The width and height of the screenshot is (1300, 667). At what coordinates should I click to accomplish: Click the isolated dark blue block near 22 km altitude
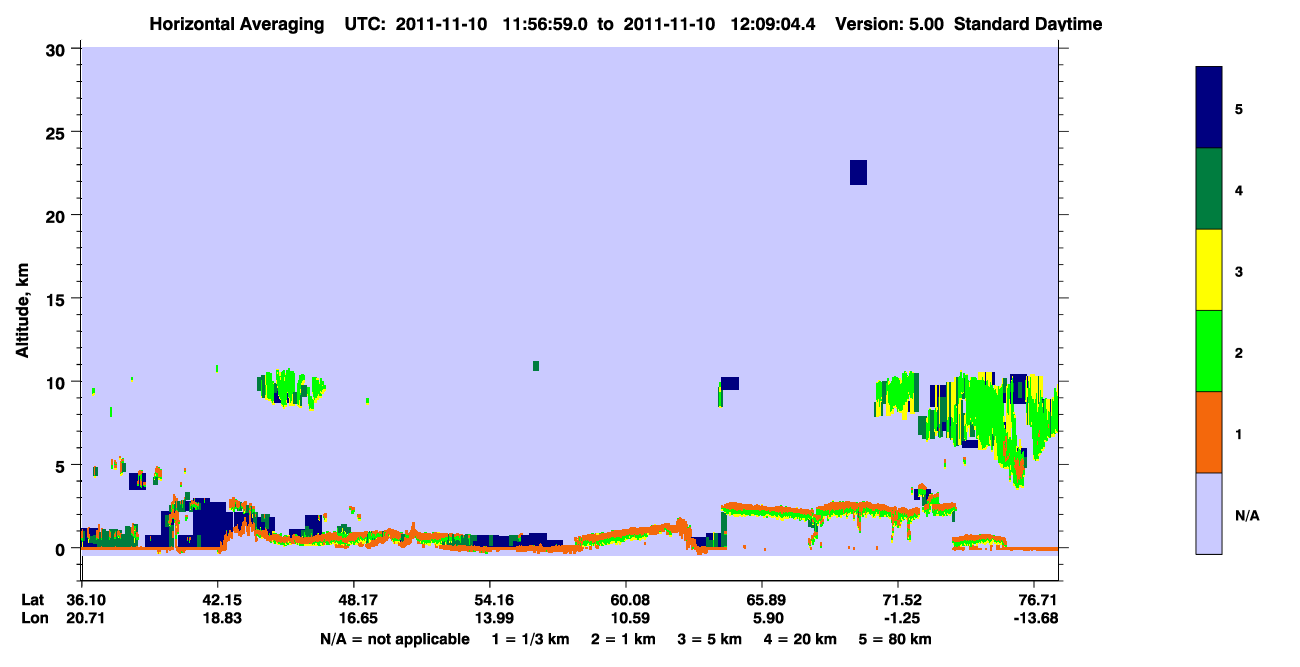[x=858, y=172]
